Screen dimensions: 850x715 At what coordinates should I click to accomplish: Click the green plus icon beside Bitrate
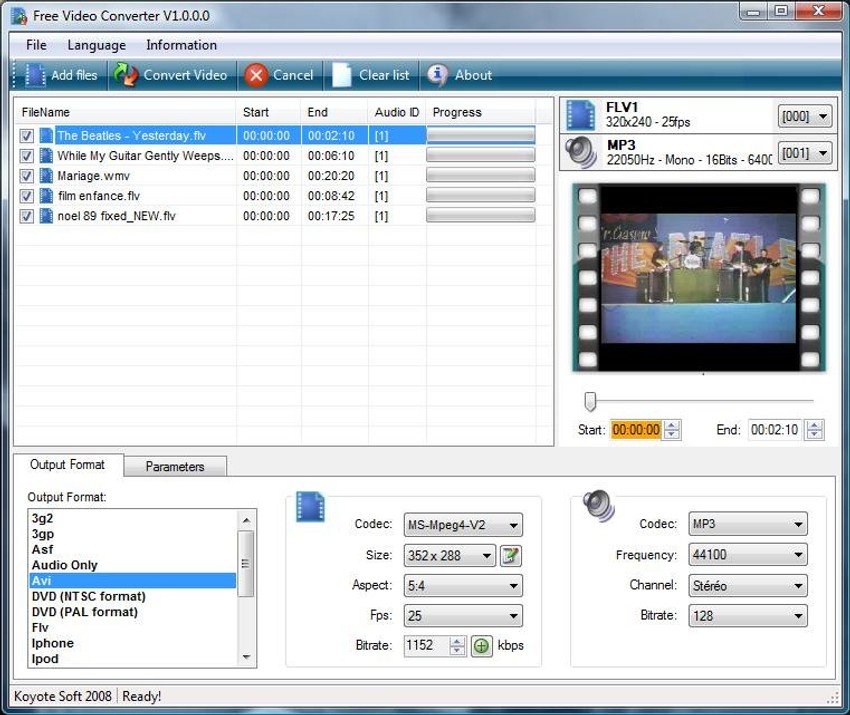(x=482, y=646)
